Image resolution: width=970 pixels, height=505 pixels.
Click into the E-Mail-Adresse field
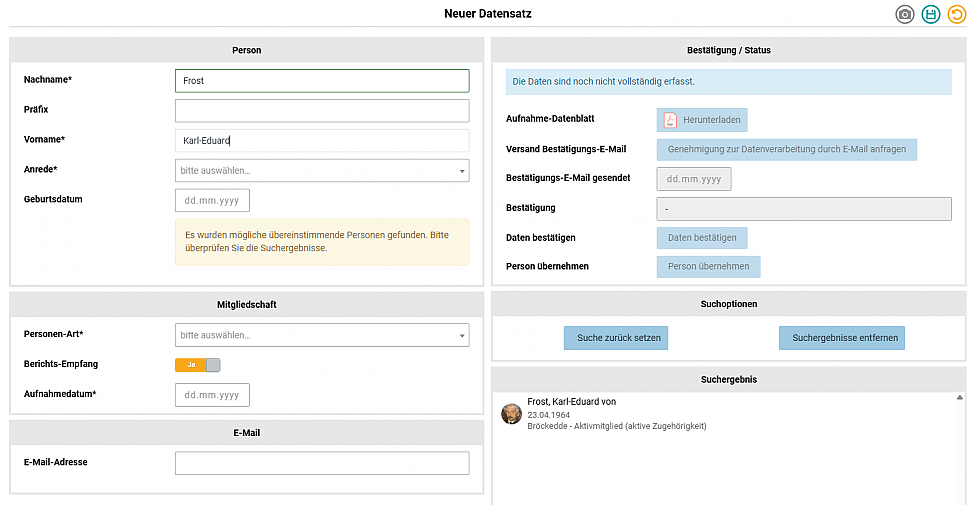[321, 463]
